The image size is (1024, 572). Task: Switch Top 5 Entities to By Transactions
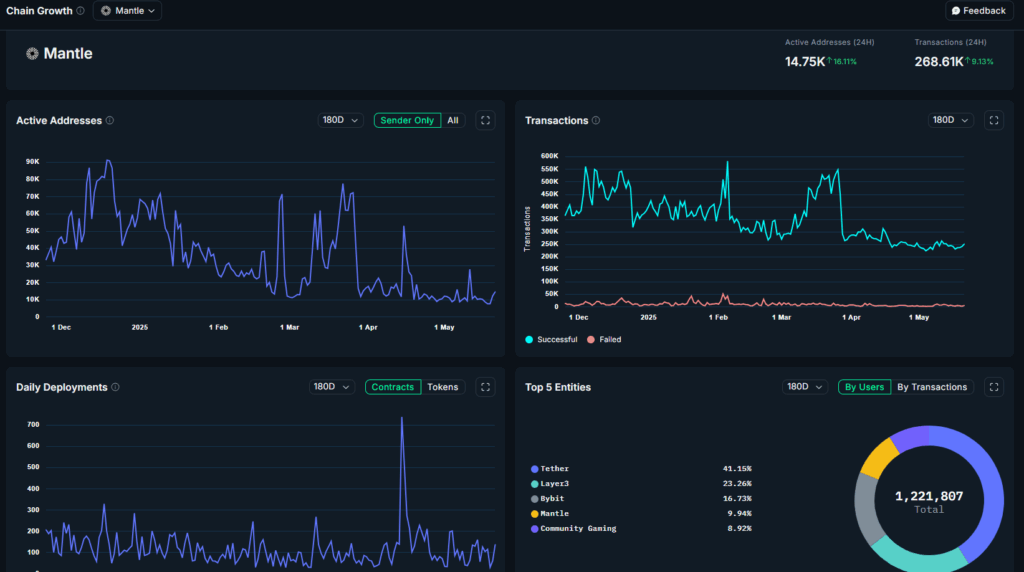pos(932,387)
